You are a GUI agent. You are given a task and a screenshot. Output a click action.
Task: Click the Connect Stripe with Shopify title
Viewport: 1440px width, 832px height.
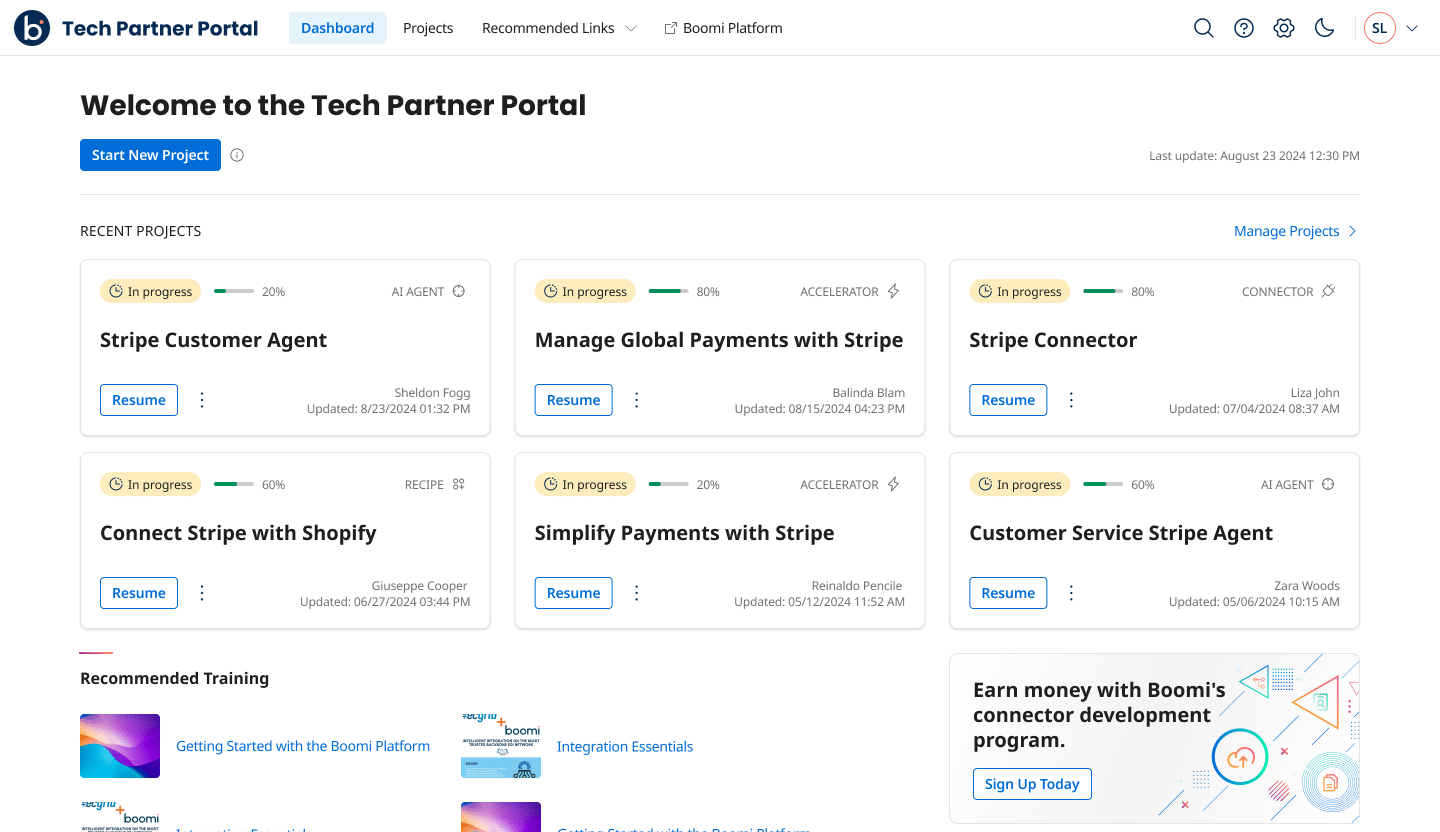click(x=238, y=533)
